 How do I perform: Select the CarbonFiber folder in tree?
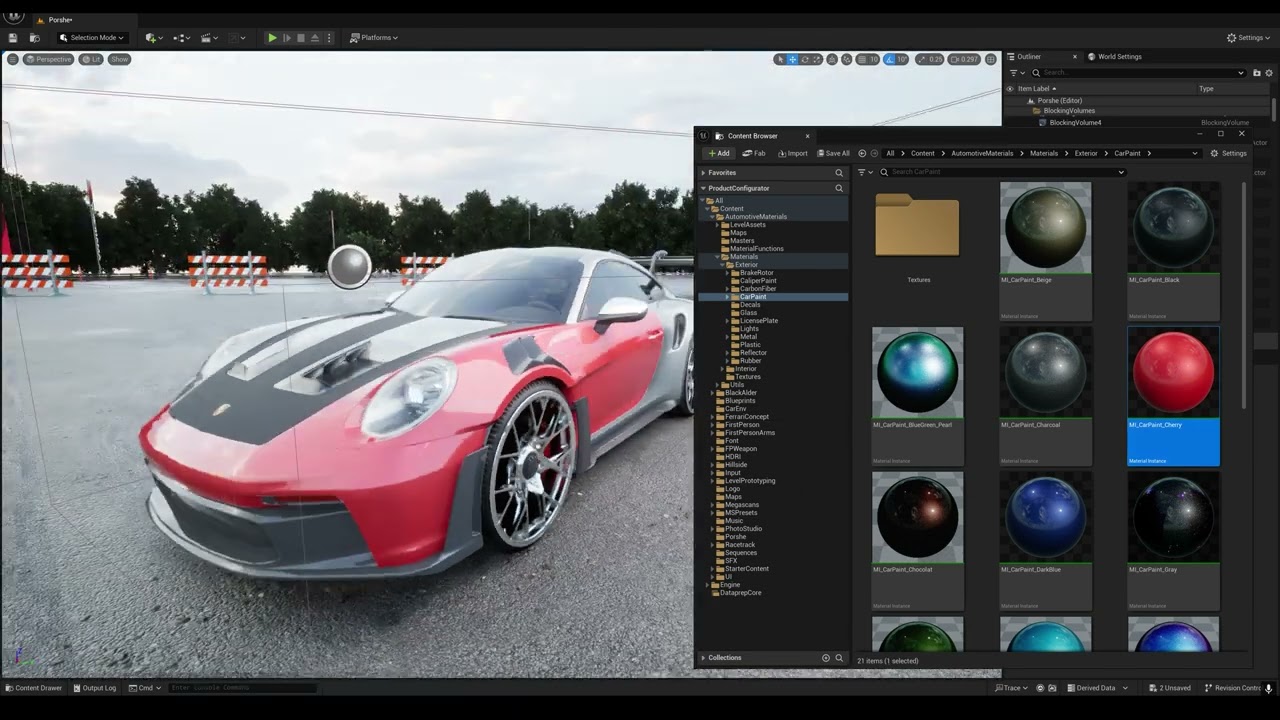pos(758,289)
